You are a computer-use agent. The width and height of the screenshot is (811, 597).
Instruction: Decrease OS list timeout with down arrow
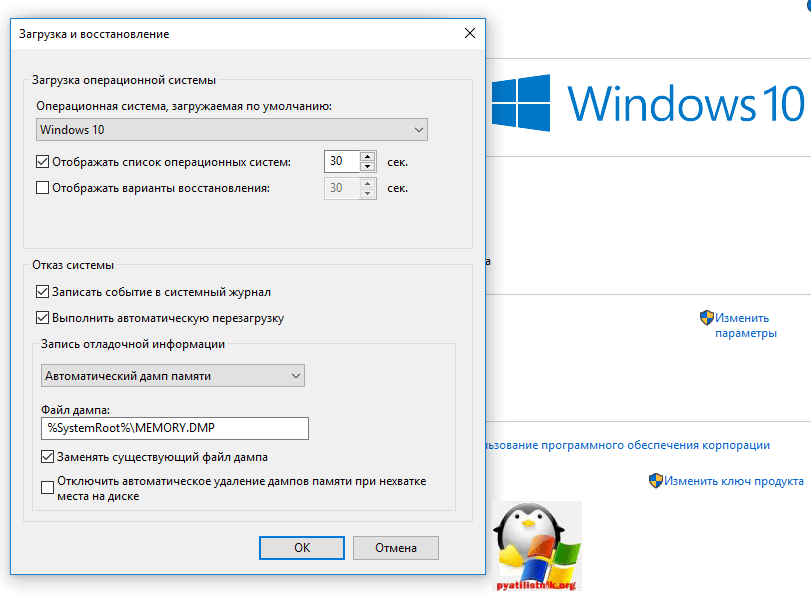(368, 166)
